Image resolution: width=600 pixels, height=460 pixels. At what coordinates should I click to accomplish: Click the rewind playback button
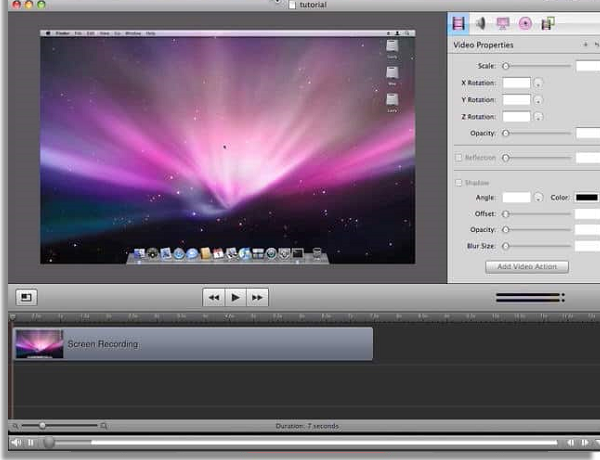pyautogui.click(x=212, y=297)
